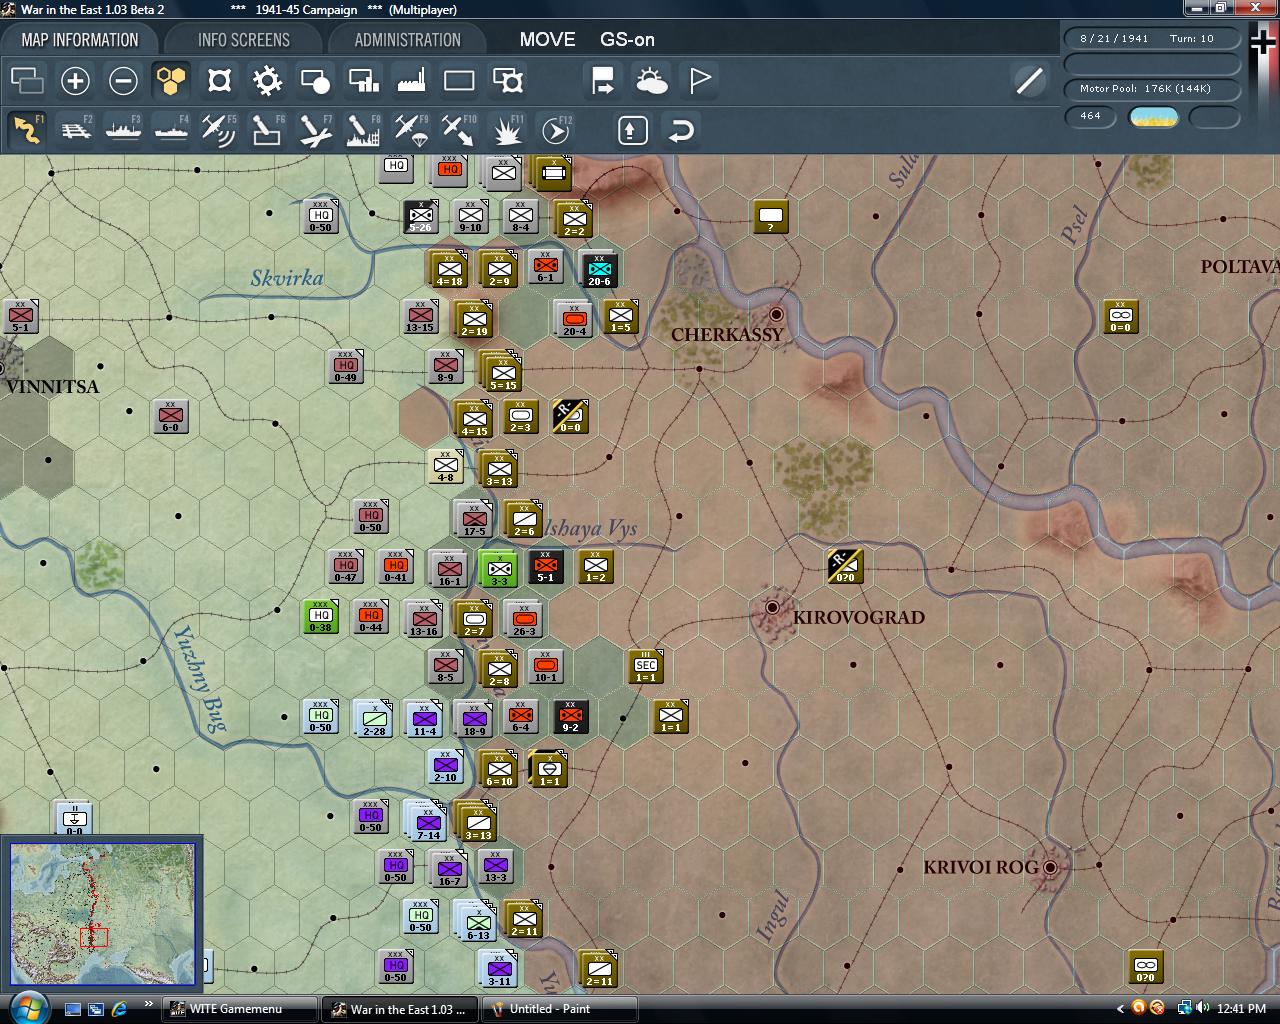
Task: Open the MAP INFORMATION tab
Action: pyautogui.click(x=80, y=40)
